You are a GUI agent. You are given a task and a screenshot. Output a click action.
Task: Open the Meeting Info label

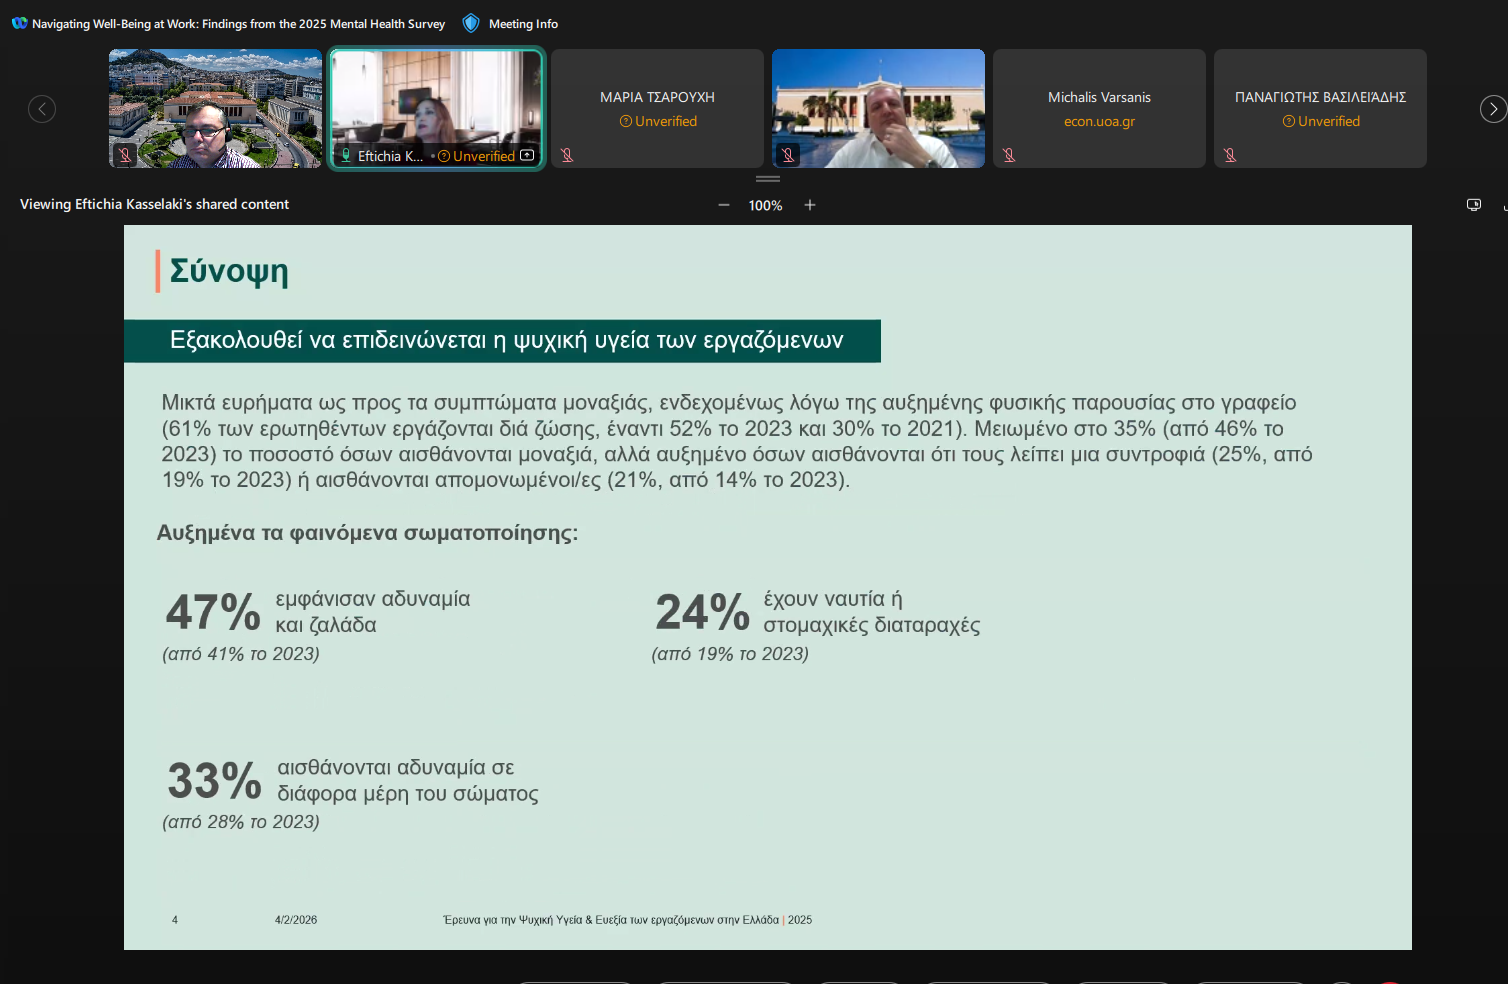523,24
